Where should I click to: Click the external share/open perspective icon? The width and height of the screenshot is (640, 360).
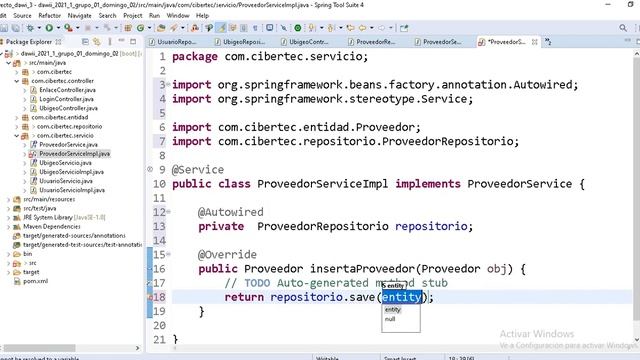404,28
